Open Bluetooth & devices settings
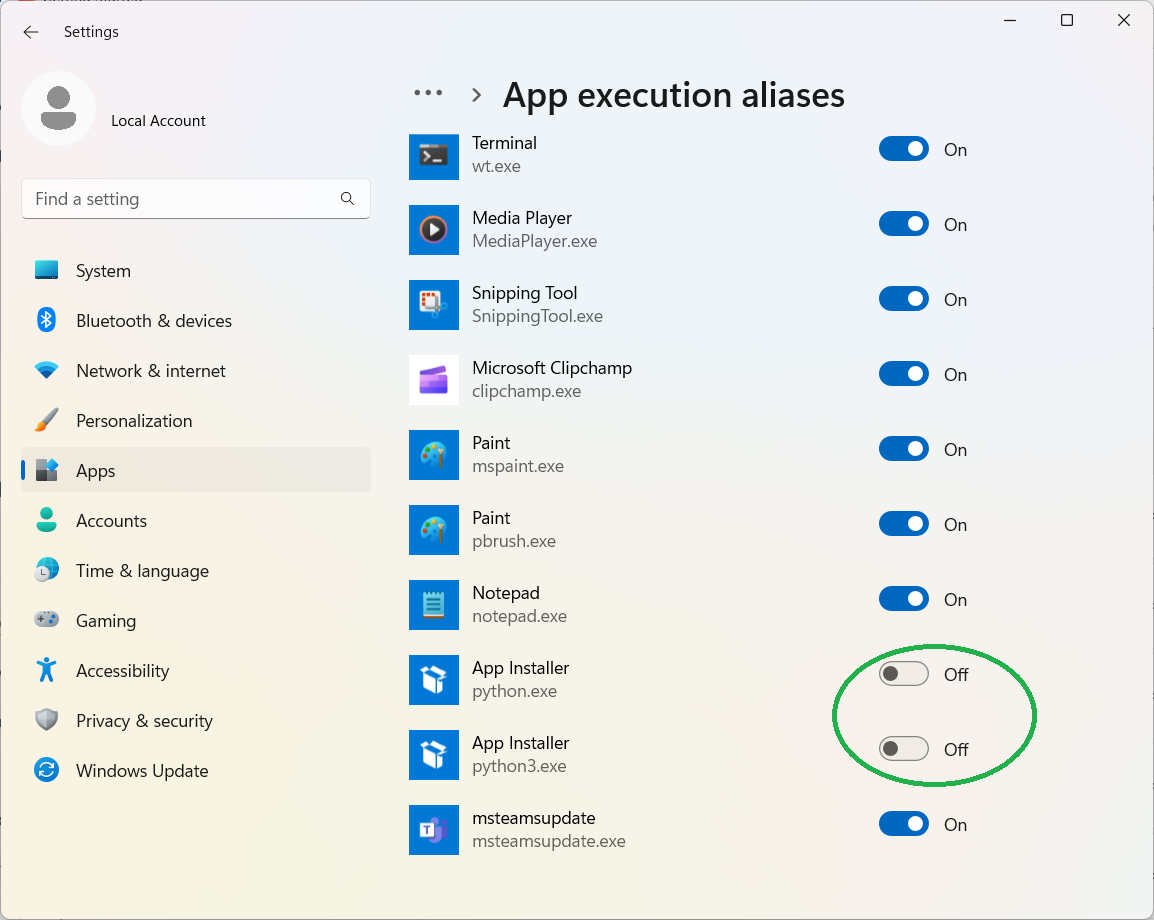 pyautogui.click(x=196, y=320)
